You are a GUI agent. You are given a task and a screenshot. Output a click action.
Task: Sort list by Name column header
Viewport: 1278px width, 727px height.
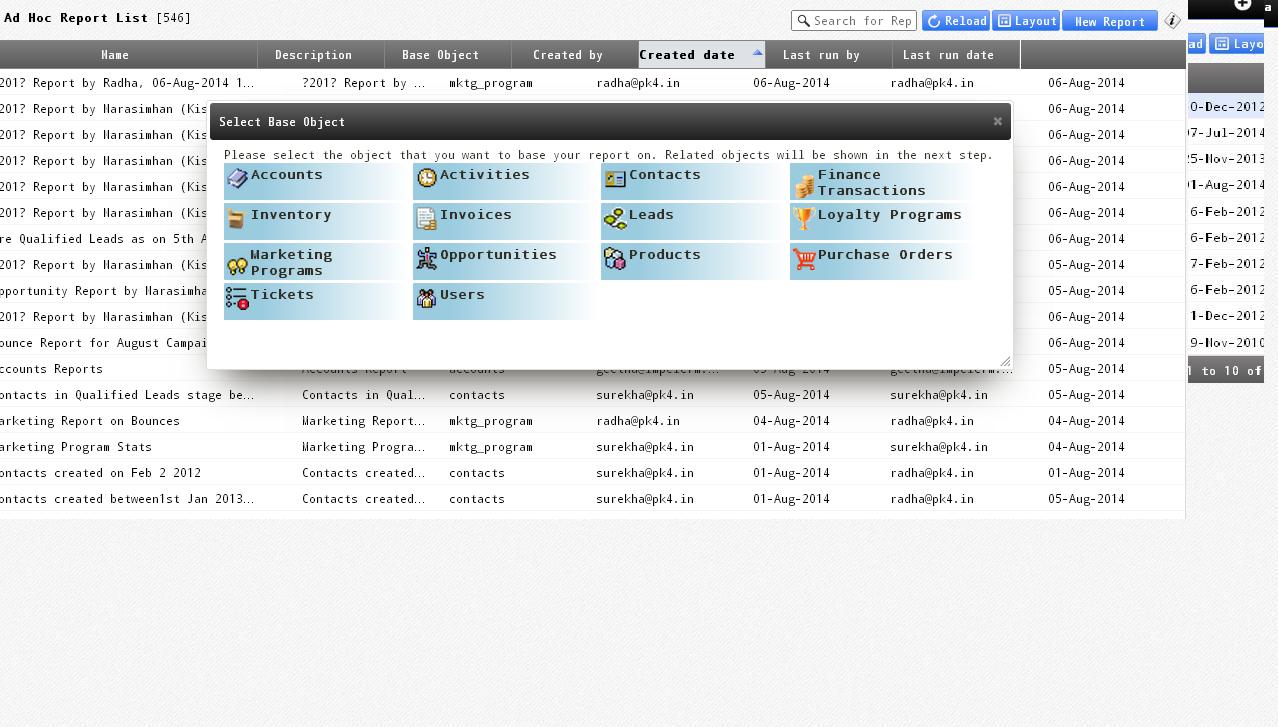(115, 55)
